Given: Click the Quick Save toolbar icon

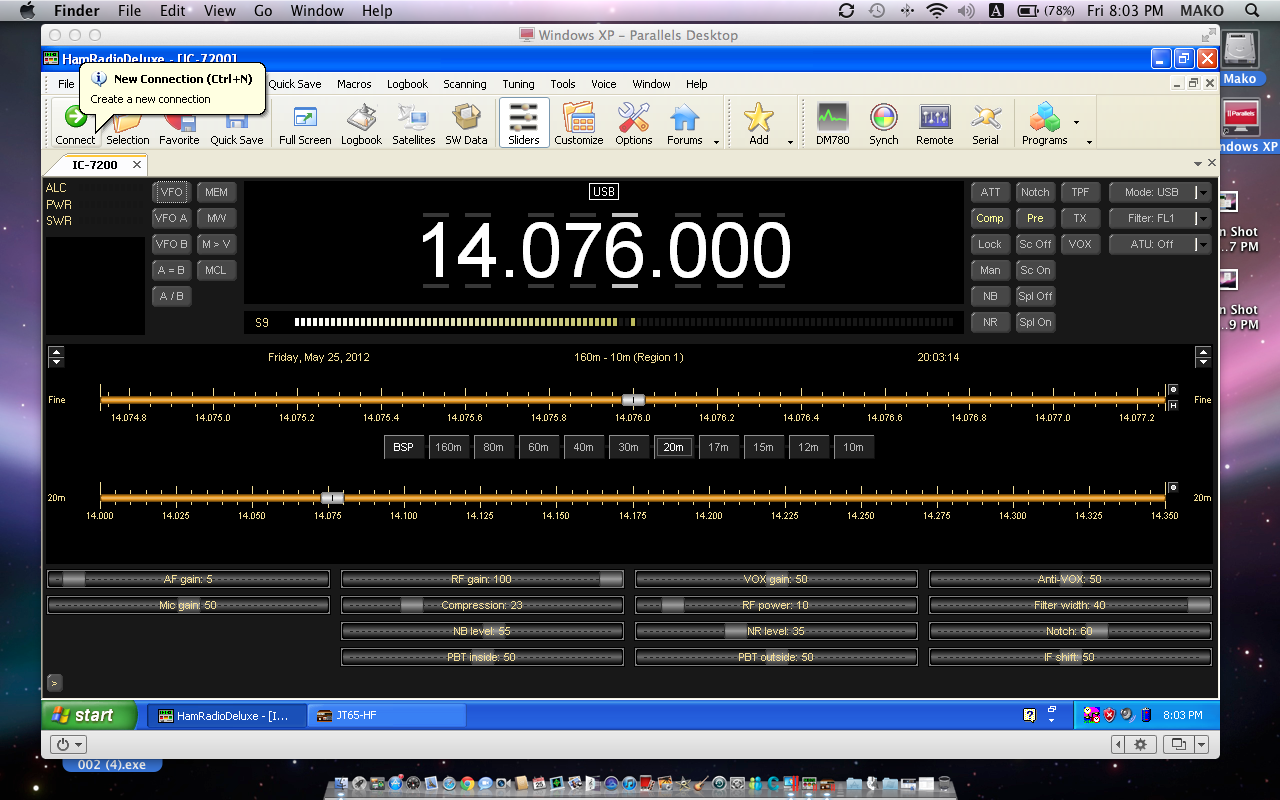Looking at the screenshot, I should point(237,124).
